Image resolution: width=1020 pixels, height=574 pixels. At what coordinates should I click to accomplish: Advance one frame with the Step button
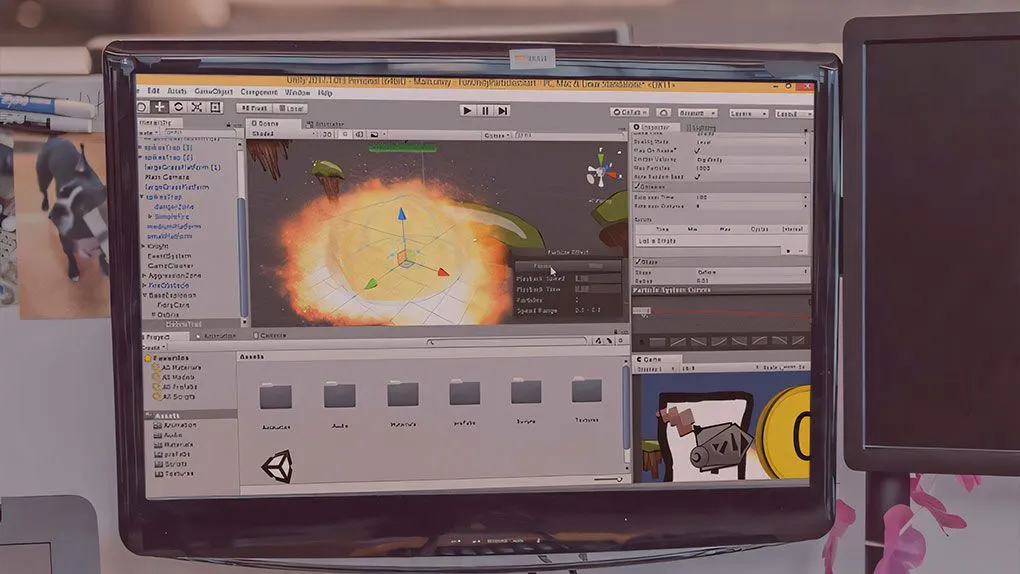pyautogui.click(x=502, y=111)
